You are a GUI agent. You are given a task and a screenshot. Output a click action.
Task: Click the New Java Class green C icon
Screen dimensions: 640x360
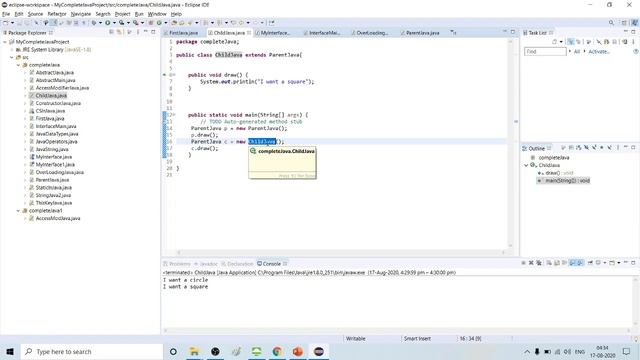coord(159,23)
